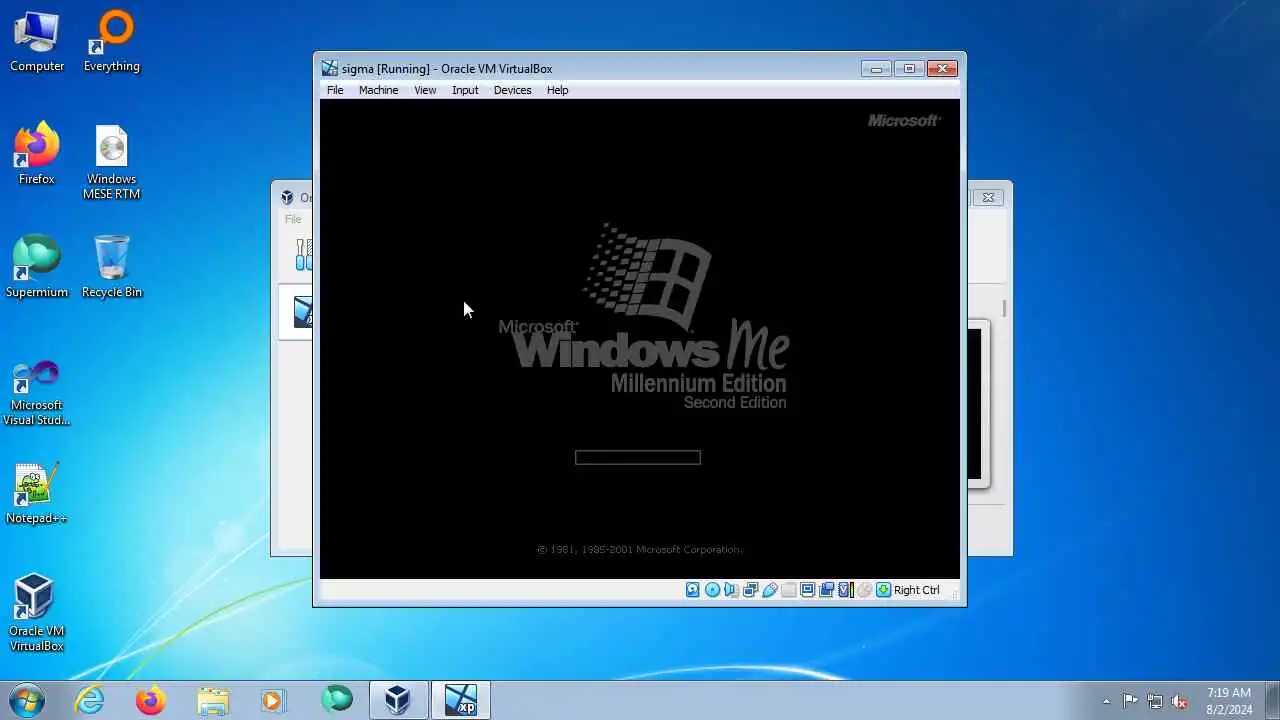This screenshot has width=1280, height=720.
Task: Select the Windows MESE RTM disc image file
Action: click(x=112, y=162)
